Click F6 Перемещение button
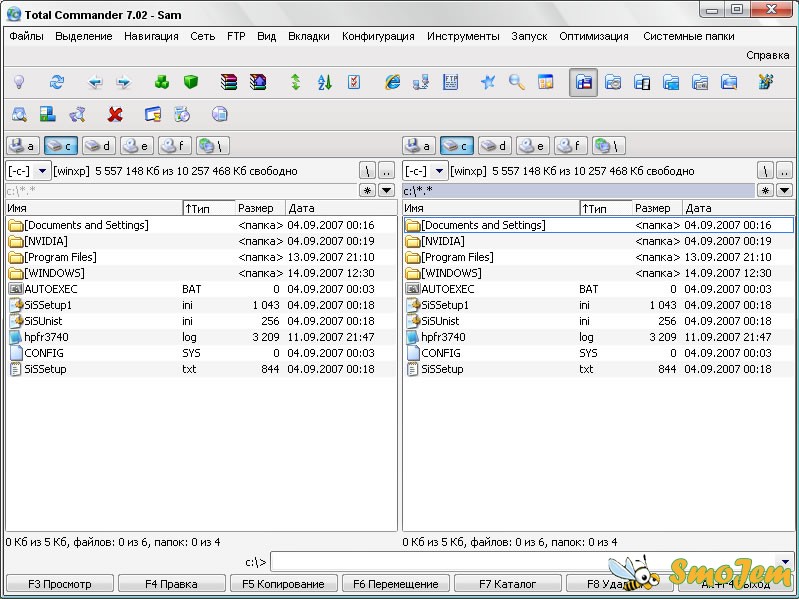799x599 pixels. point(396,584)
